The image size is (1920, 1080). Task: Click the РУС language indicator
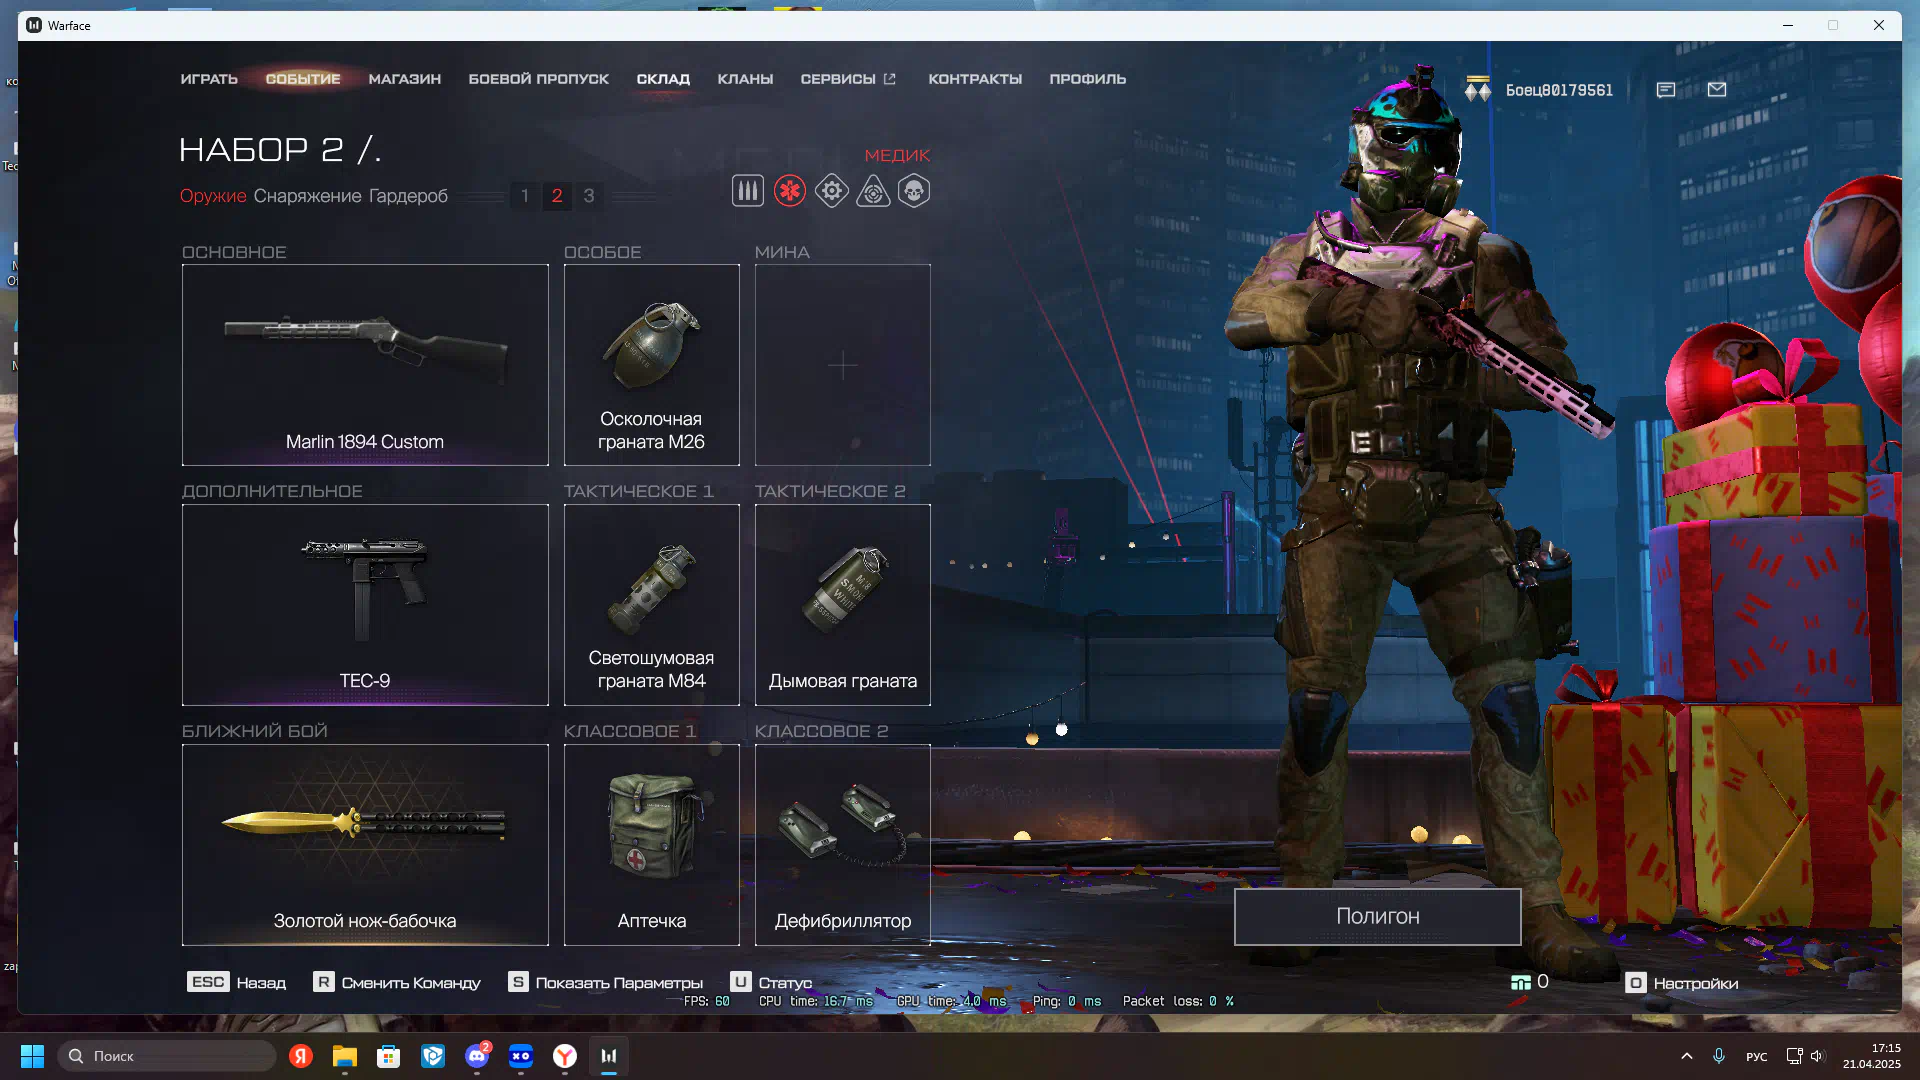tap(1756, 1057)
